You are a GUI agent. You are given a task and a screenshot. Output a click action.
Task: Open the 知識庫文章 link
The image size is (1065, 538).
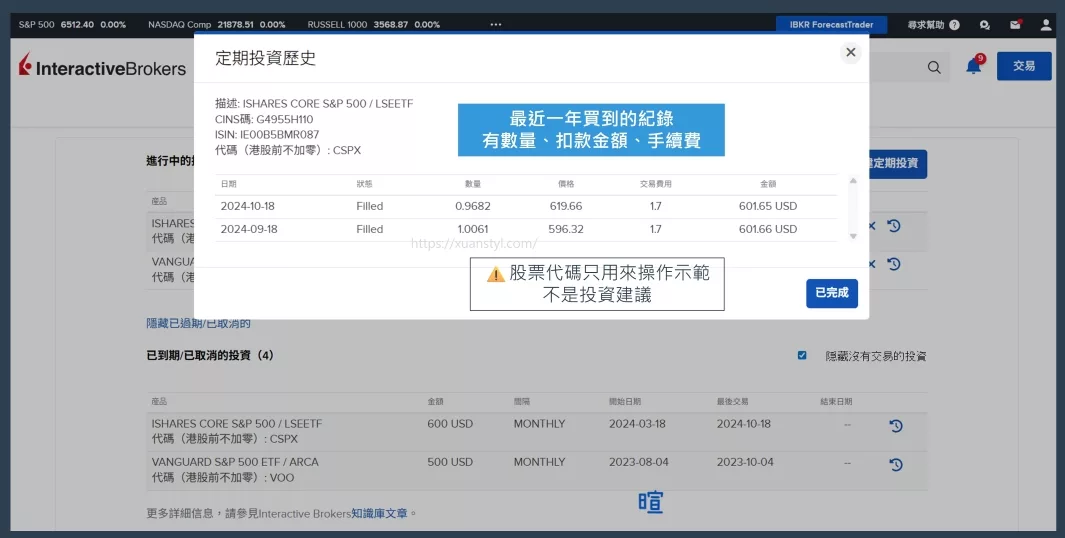coord(379,514)
